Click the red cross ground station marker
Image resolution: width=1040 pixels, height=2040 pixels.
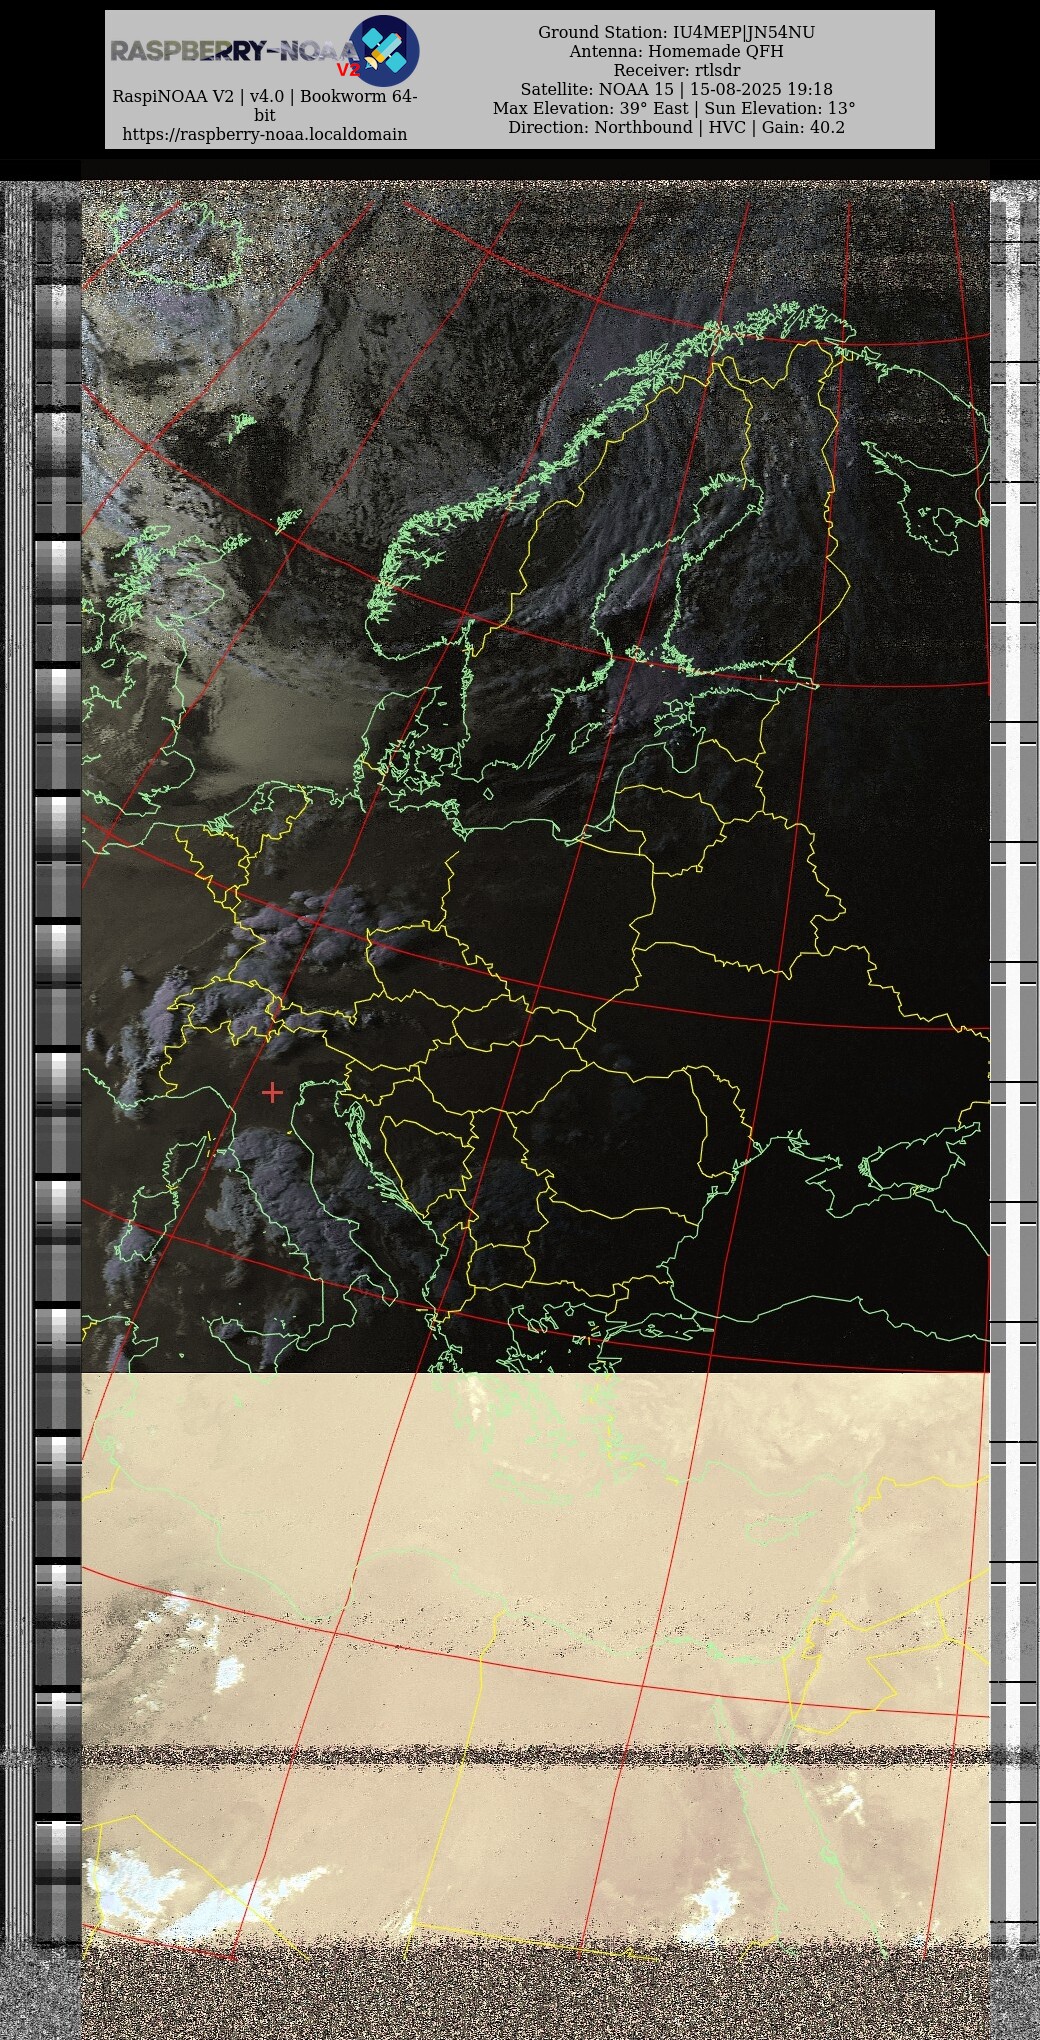(x=272, y=1092)
